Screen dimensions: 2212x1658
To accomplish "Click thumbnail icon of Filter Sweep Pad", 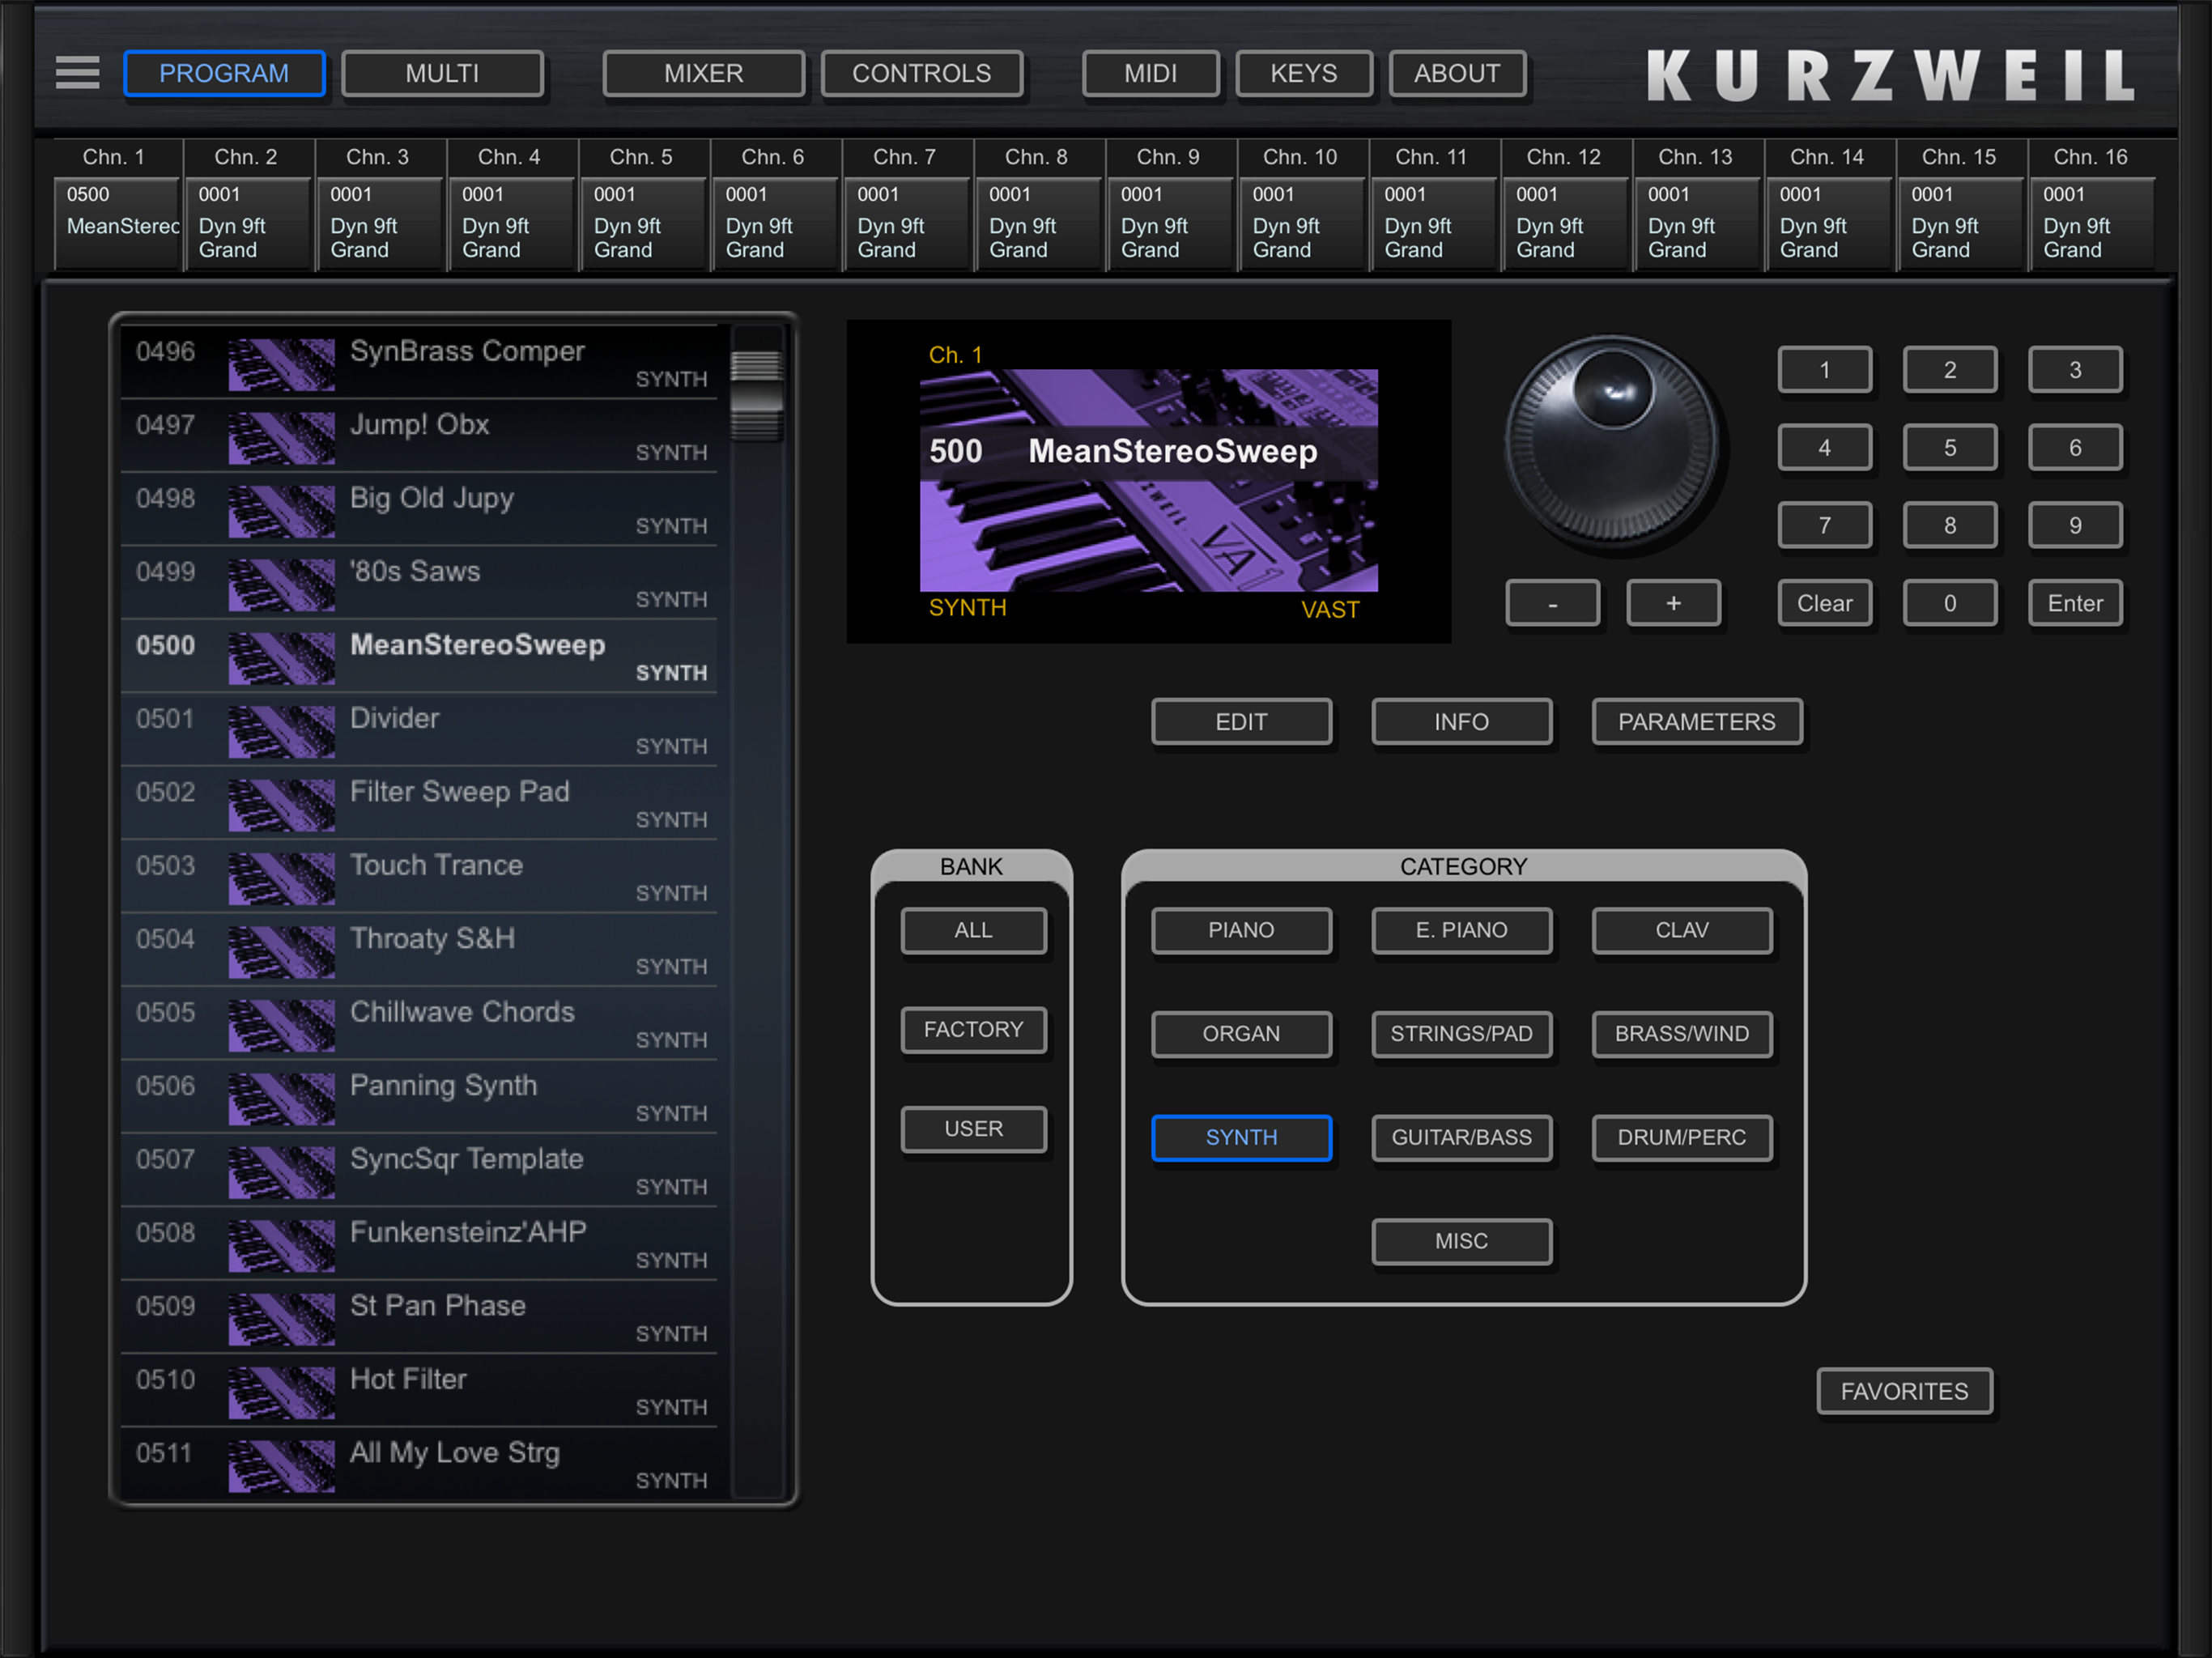I will tap(281, 805).
